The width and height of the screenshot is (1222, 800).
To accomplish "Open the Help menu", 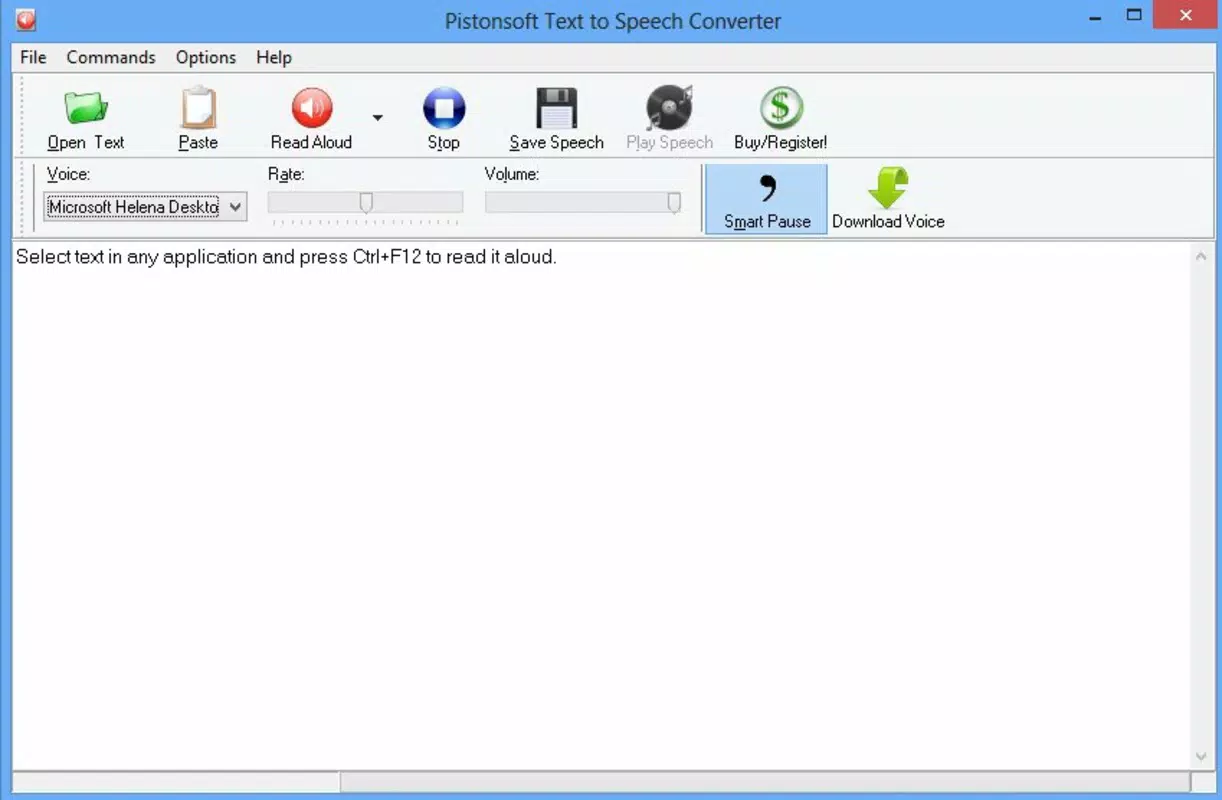I will point(274,57).
